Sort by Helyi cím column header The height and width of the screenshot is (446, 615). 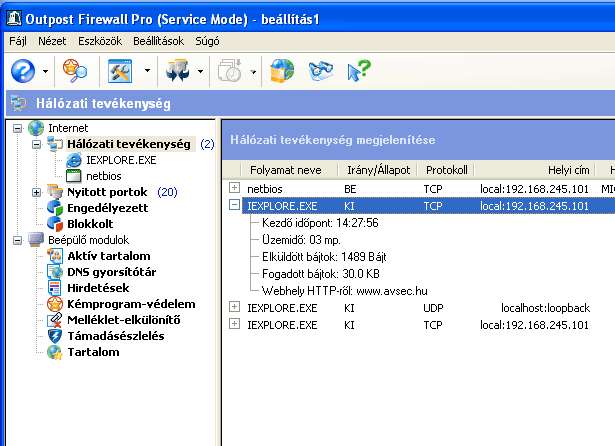pos(534,170)
